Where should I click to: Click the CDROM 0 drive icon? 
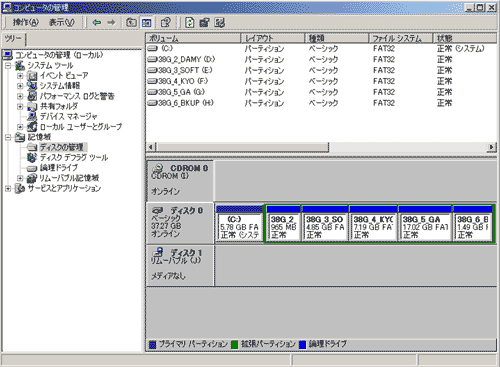[x=158, y=168]
